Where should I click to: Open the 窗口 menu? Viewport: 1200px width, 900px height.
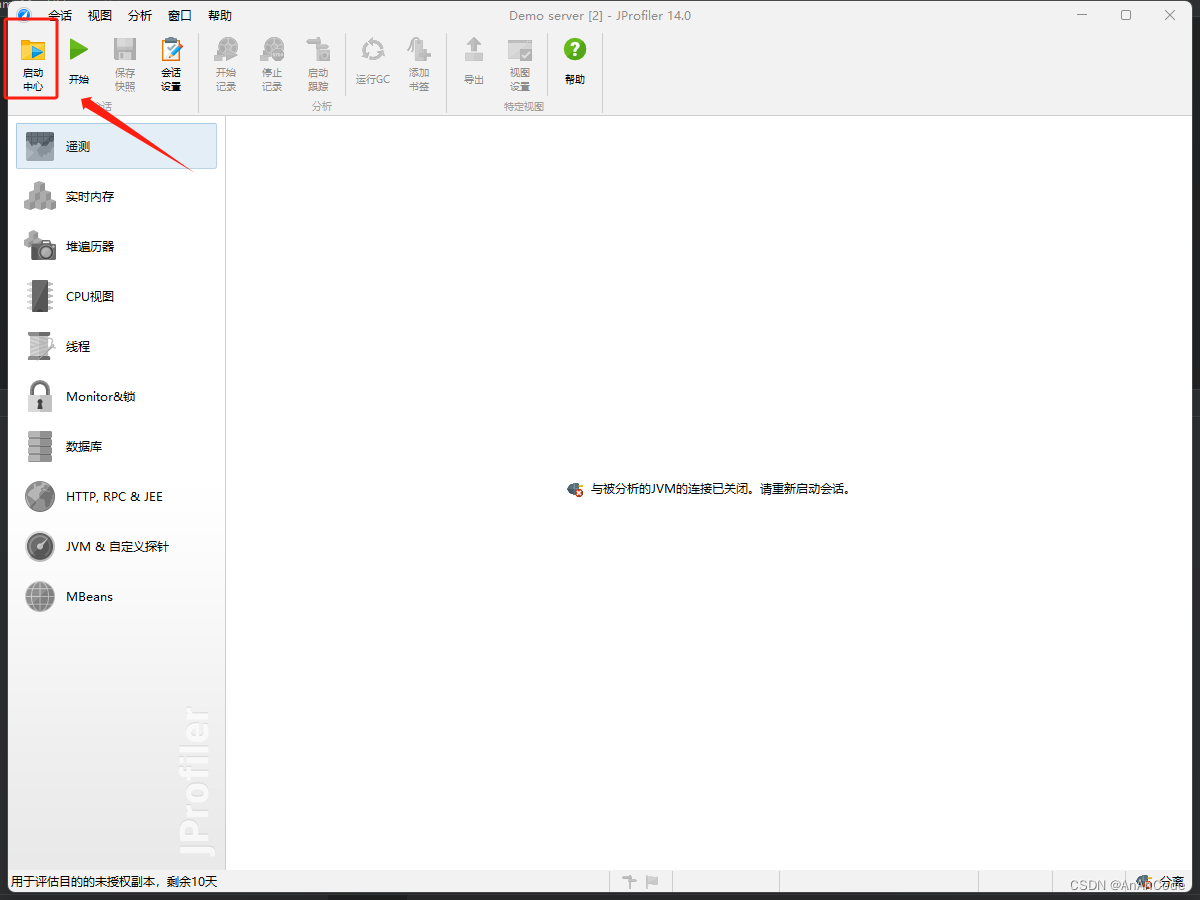coord(180,16)
